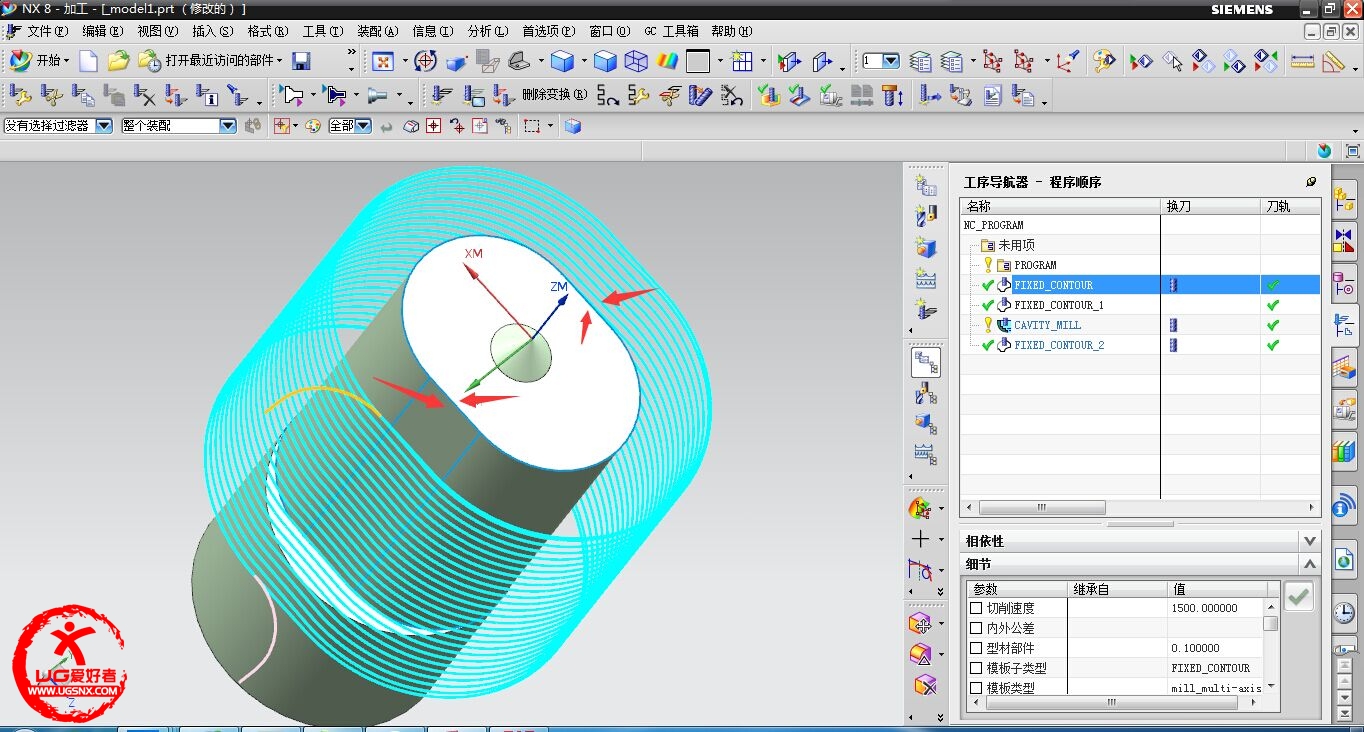Click the measure angle protractor icon

[x=1333, y=62]
